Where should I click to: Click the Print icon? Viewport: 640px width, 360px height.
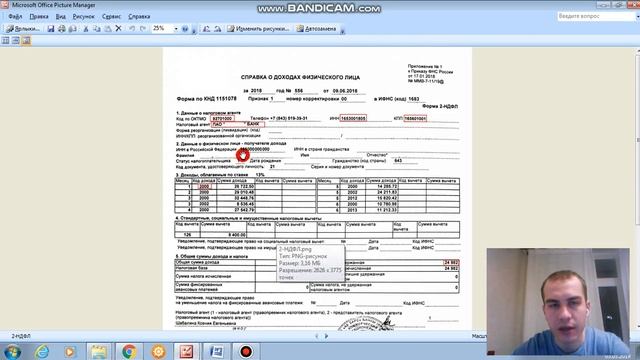tap(62, 29)
